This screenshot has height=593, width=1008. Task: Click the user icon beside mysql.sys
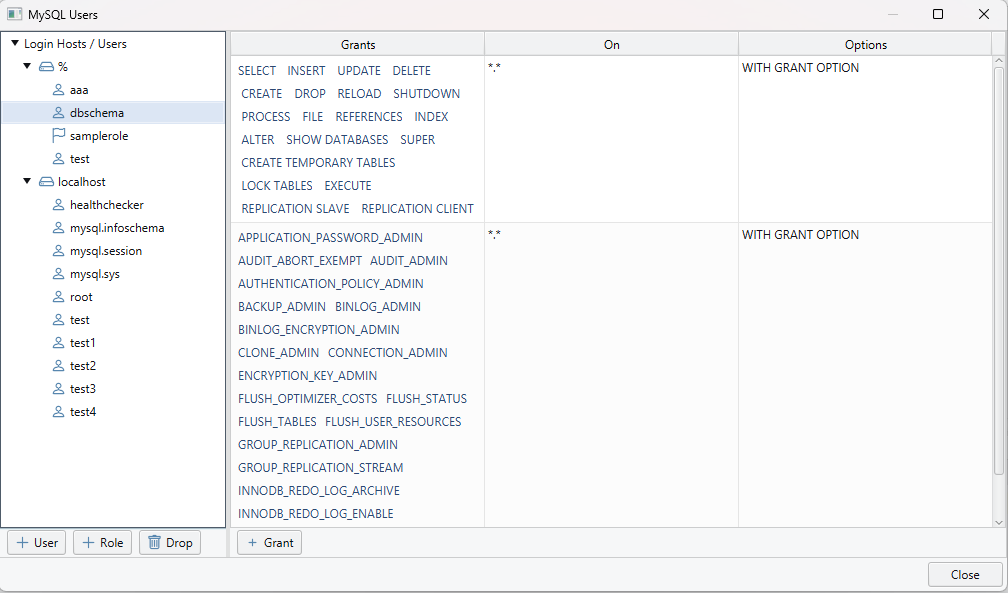[58, 274]
